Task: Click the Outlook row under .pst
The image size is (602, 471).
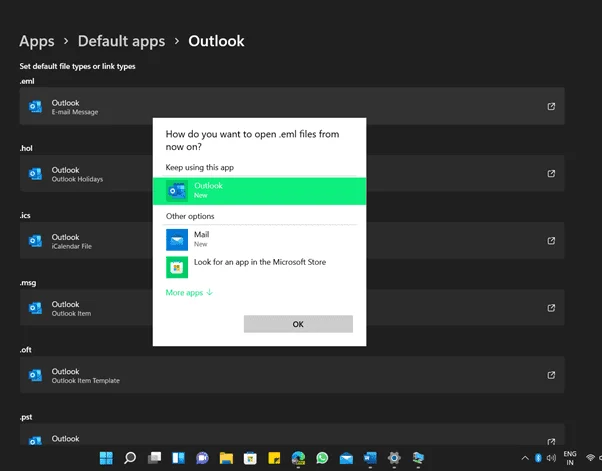Action: click(x=292, y=435)
